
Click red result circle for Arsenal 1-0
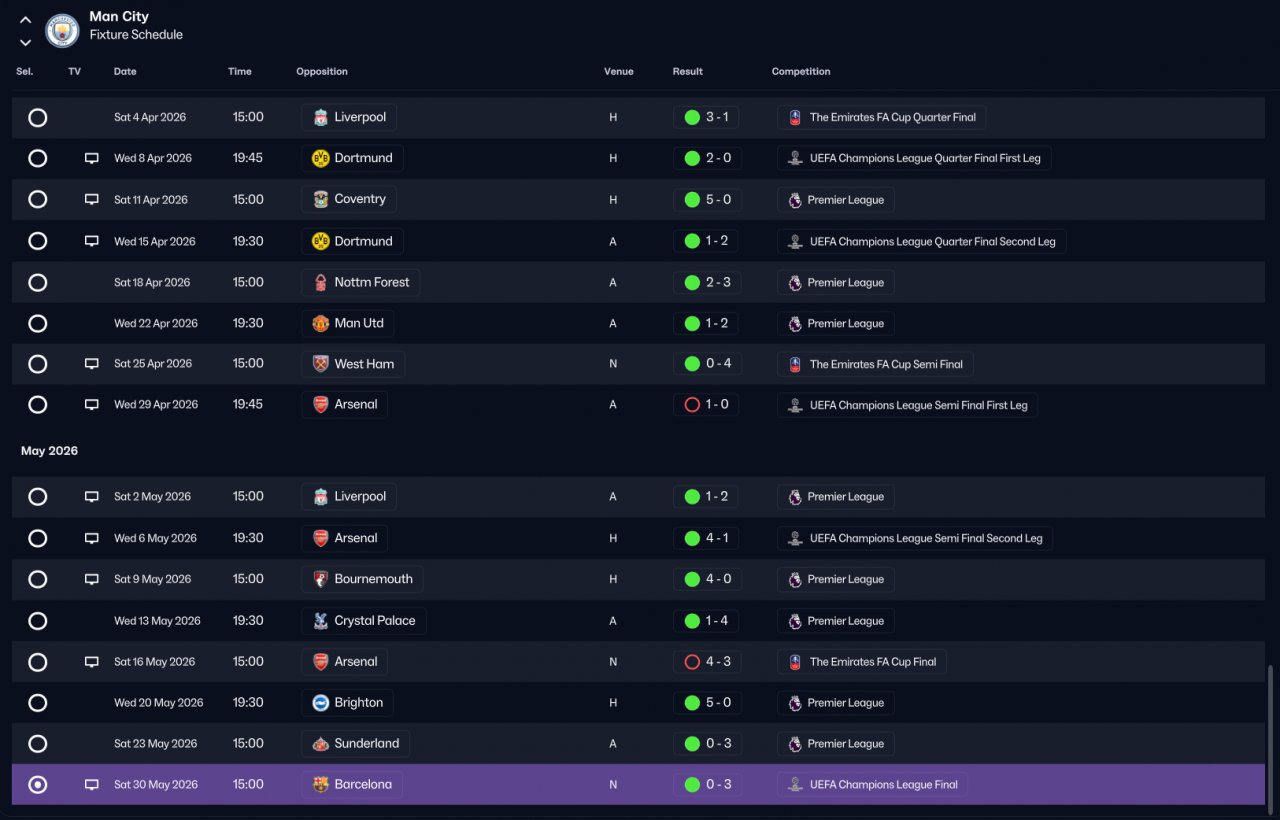coord(692,405)
